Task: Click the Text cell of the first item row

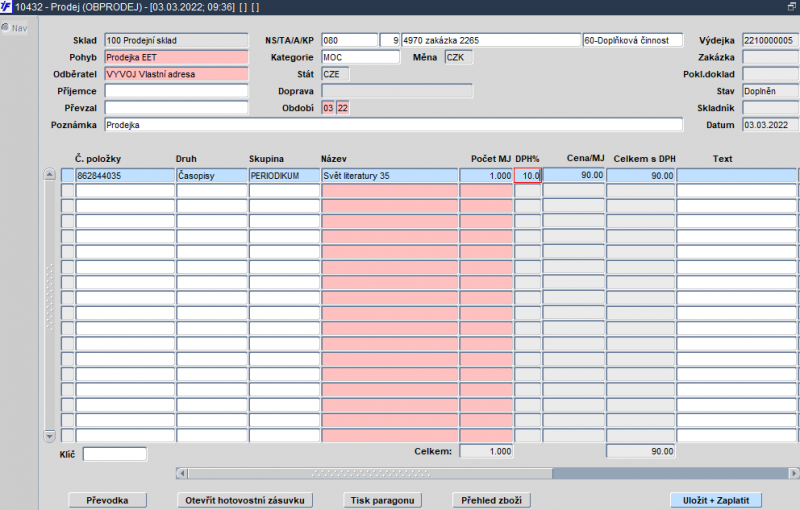Action: pos(737,175)
